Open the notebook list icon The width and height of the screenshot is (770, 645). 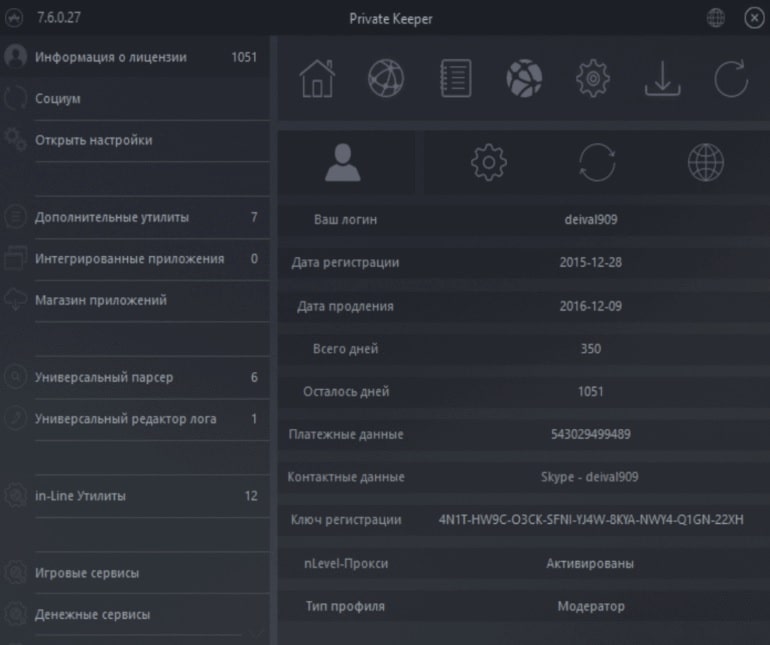pos(456,79)
